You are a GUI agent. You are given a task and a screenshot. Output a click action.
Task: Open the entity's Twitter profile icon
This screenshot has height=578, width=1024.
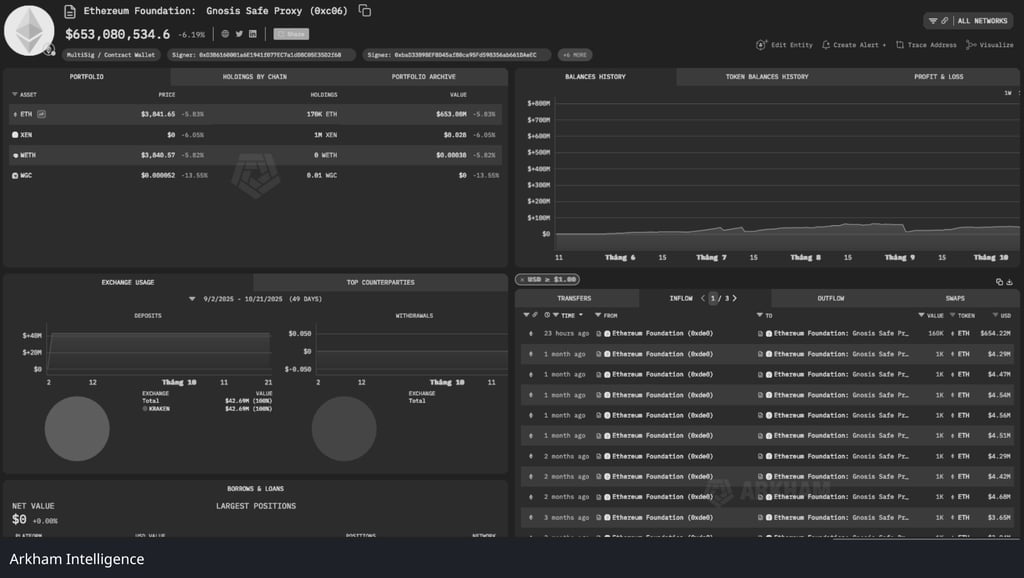(x=239, y=34)
